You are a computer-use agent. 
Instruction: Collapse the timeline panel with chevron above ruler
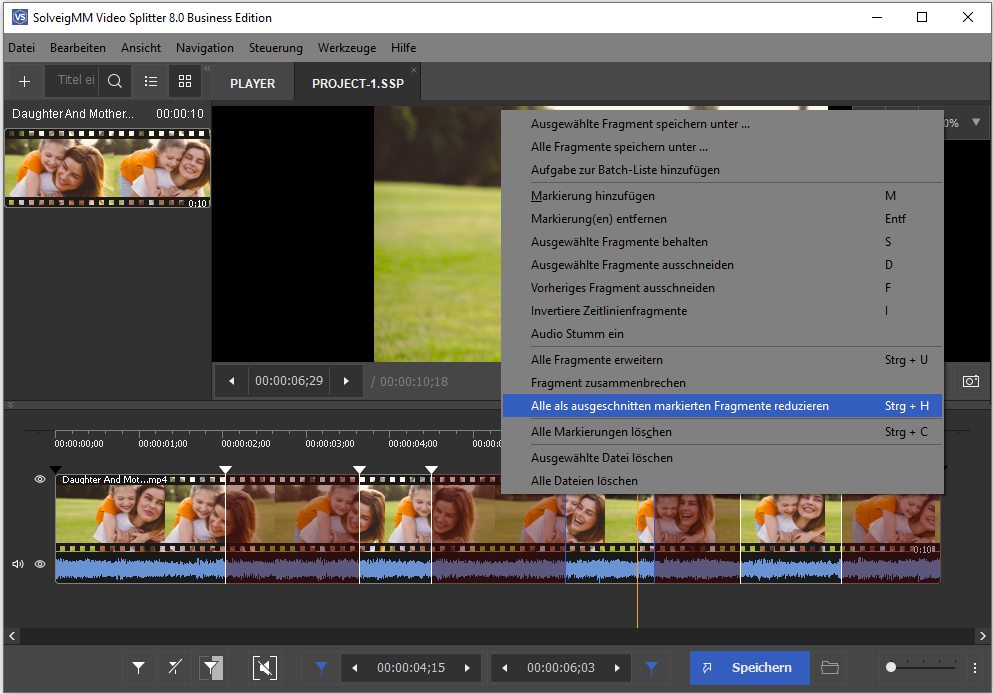pyautogui.click(x=10, y=404)
